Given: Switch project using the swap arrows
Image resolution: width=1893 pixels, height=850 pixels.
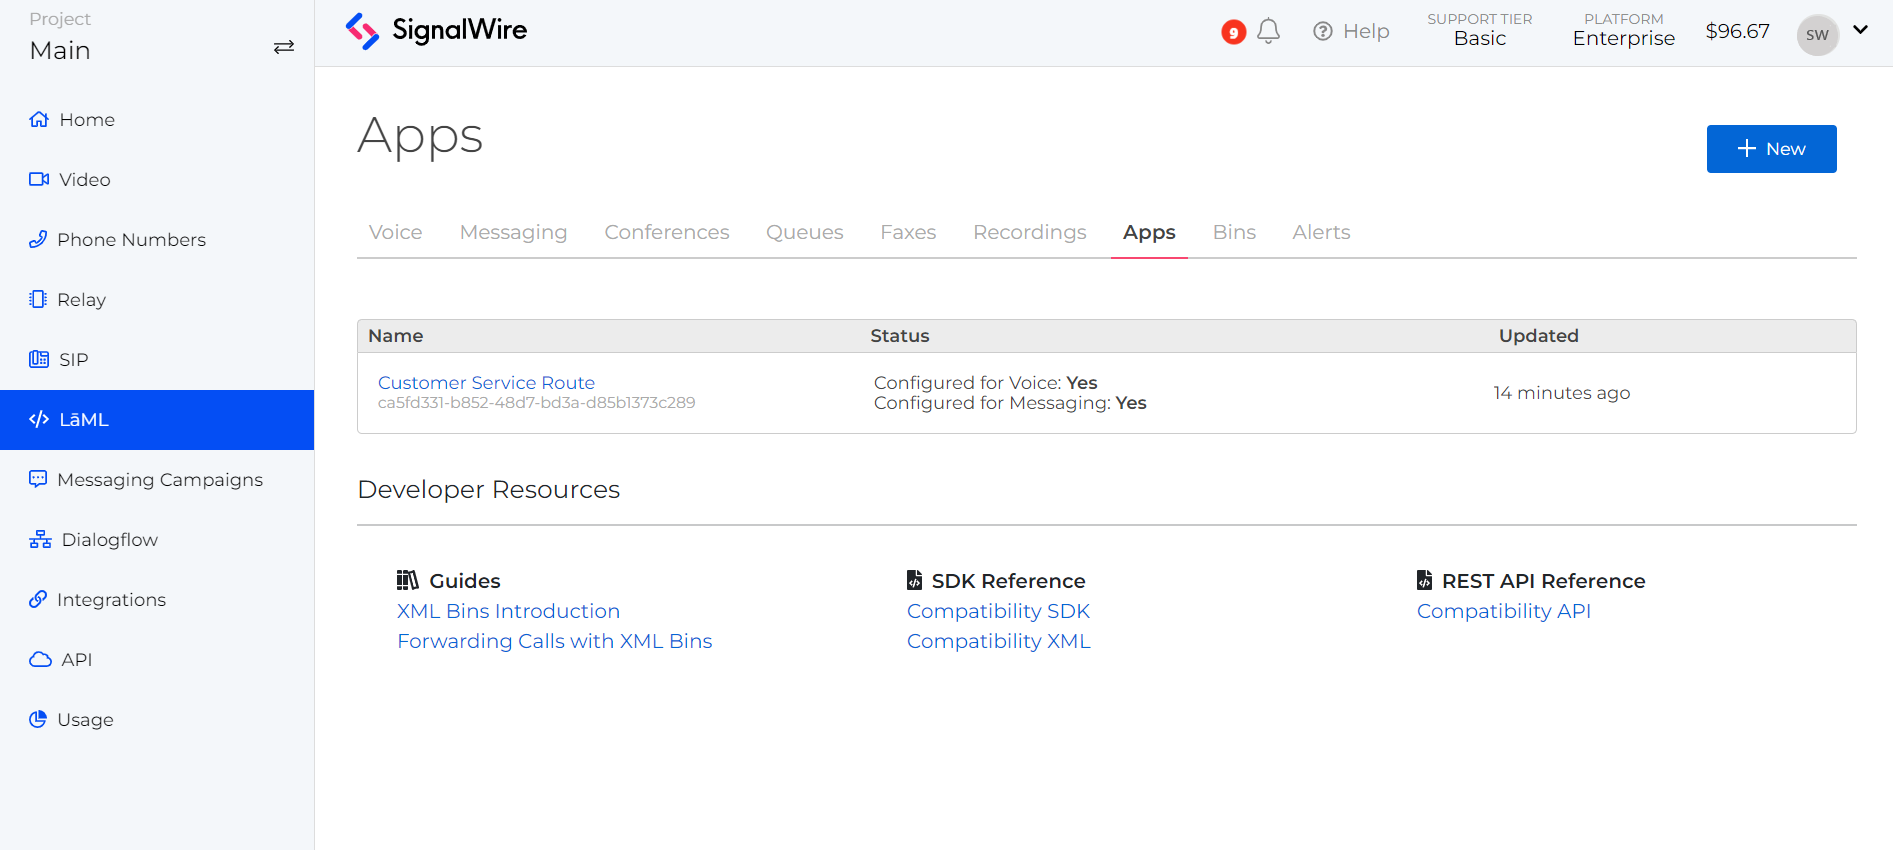Looking at the screenshot, I should [x=284, y=47].
